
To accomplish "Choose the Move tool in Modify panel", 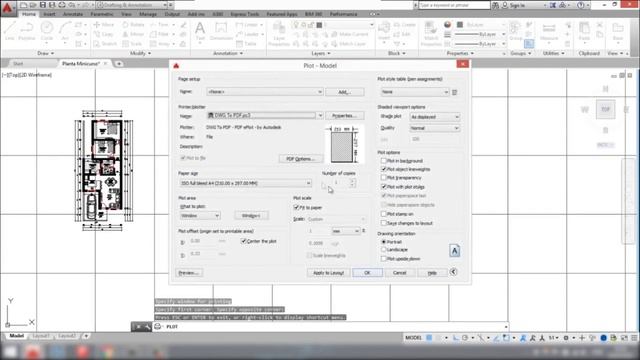I will (x=104, y=25).
